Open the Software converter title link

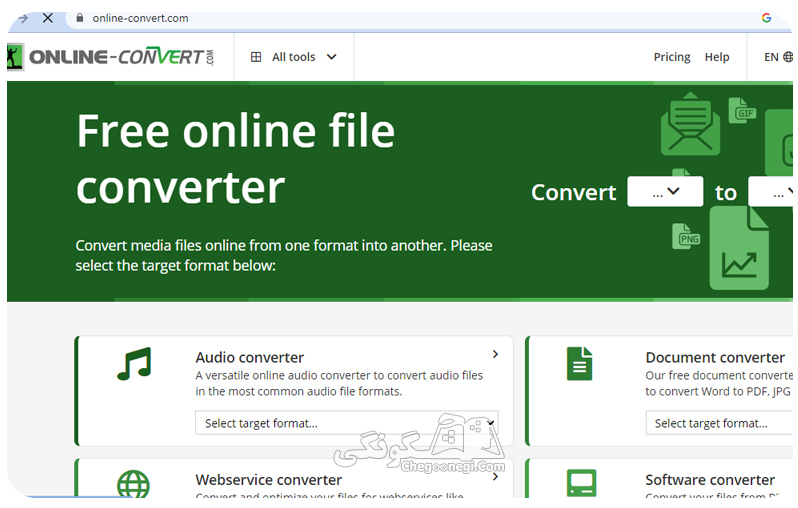(x=710, y=480)
